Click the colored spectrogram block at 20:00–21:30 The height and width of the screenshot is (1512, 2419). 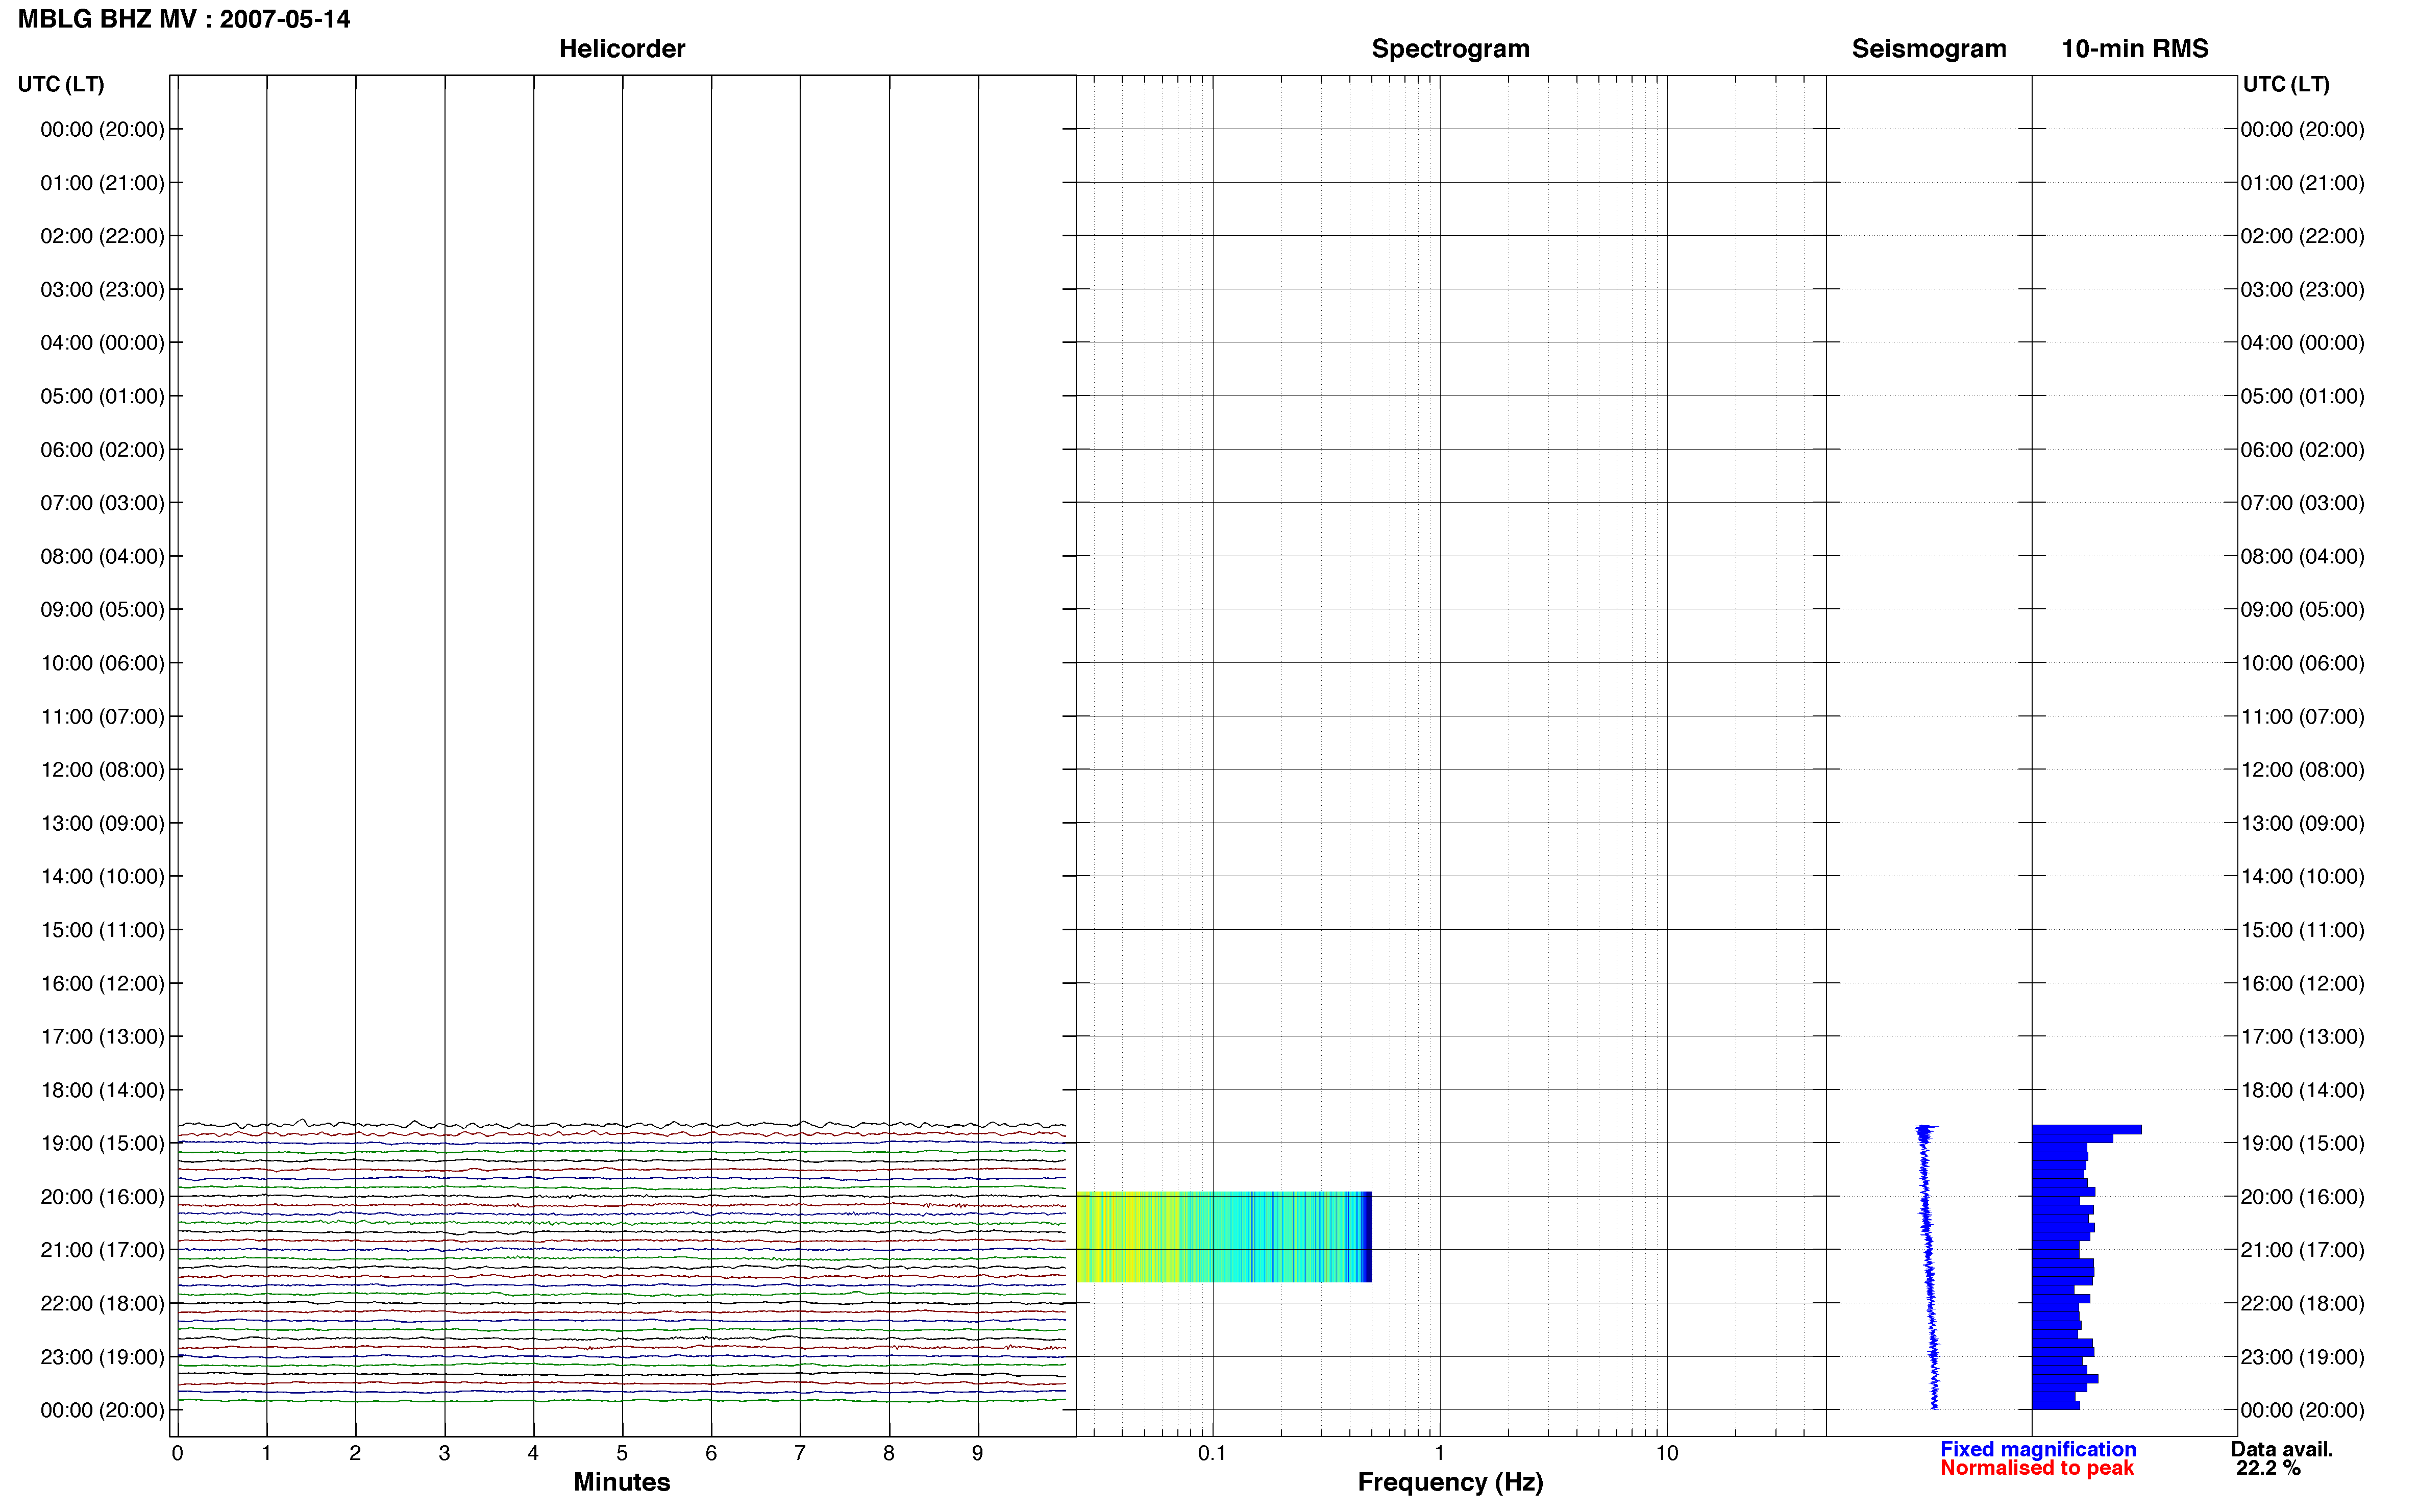[x=1223, y=1237]
